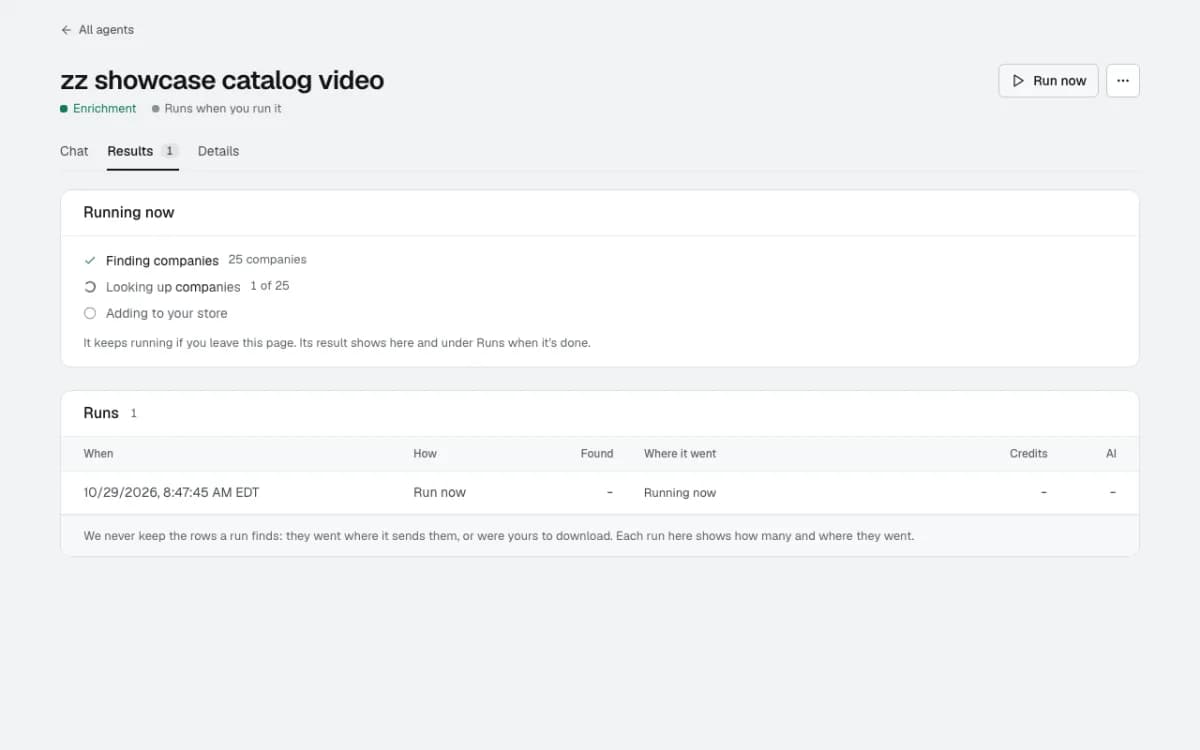Click the "It keeps running if you leave" note
Image resolution: width=1200 pixels, height=750 pixels.
(x=337, y=342)
